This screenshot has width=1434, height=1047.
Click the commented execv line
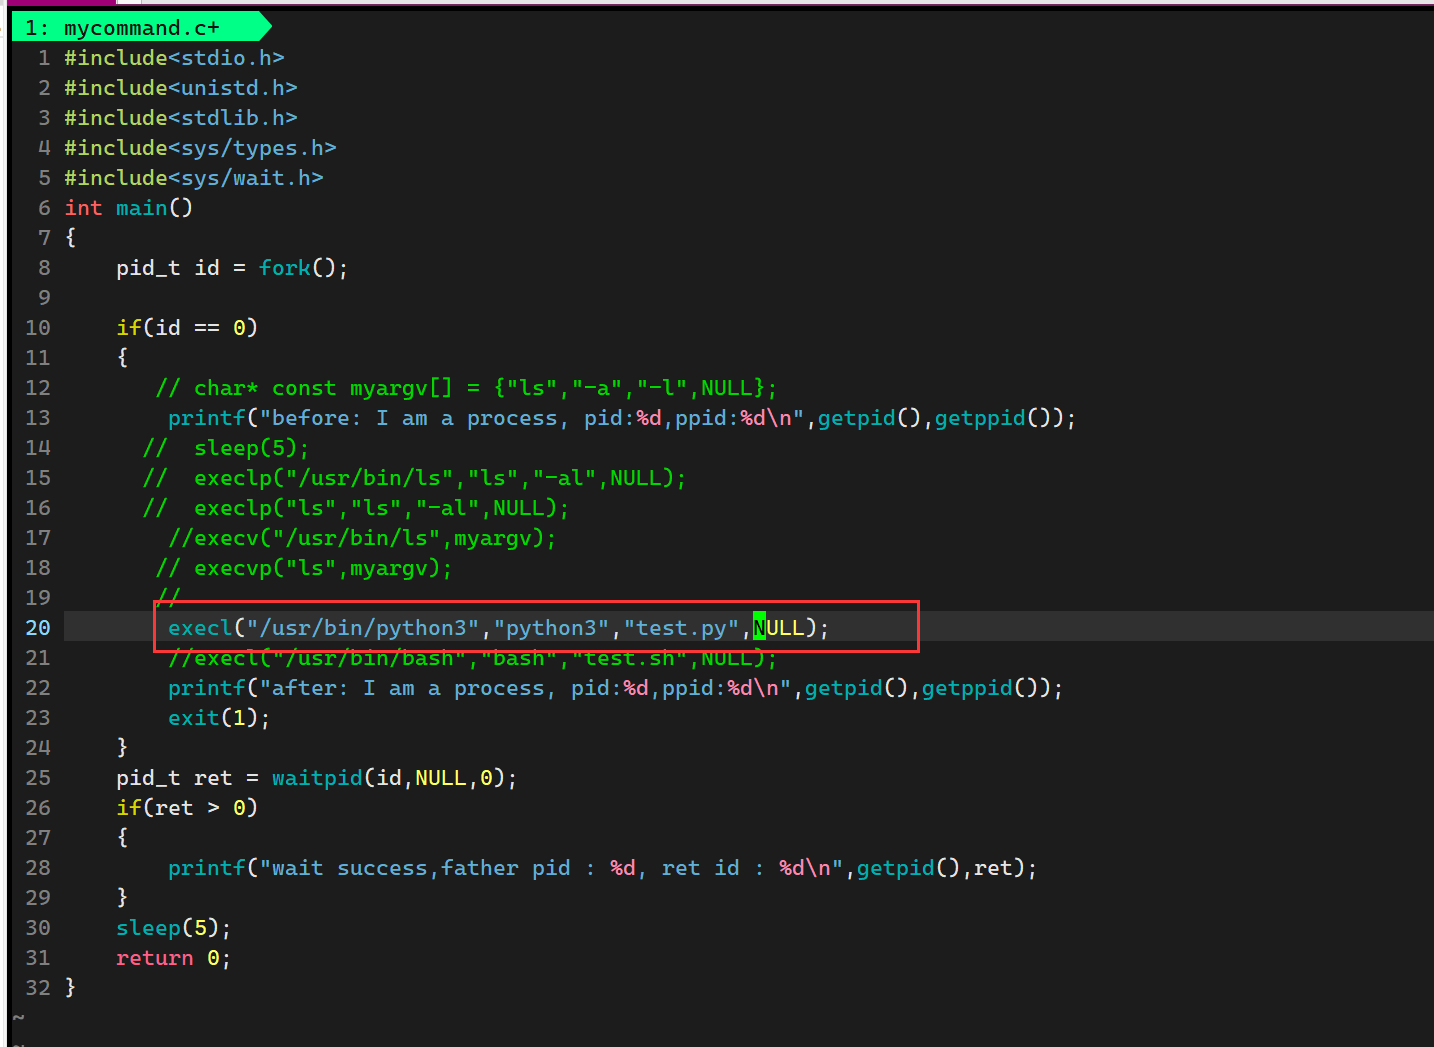pos(362,538)
